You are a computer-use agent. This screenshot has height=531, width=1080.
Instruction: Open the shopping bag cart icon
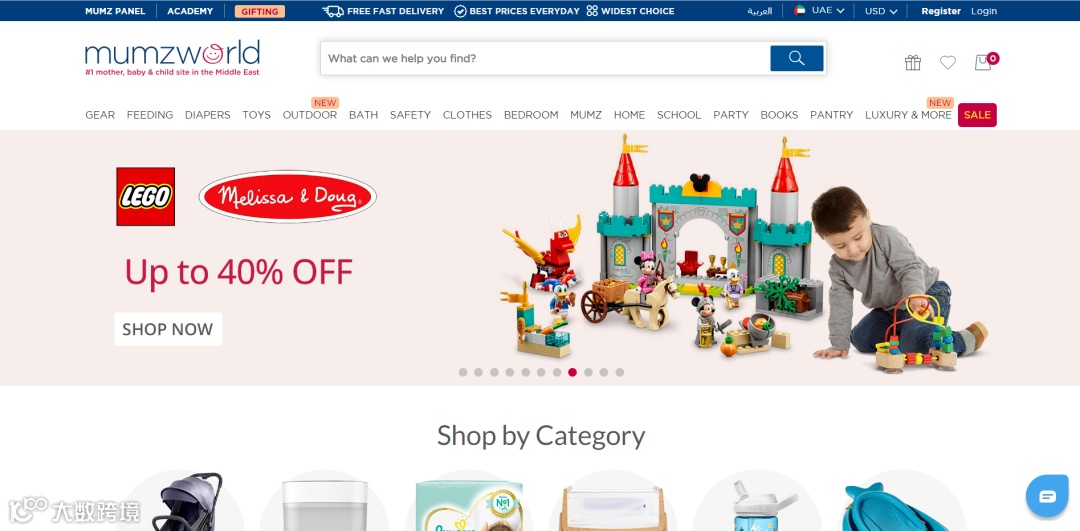[983, 62]
